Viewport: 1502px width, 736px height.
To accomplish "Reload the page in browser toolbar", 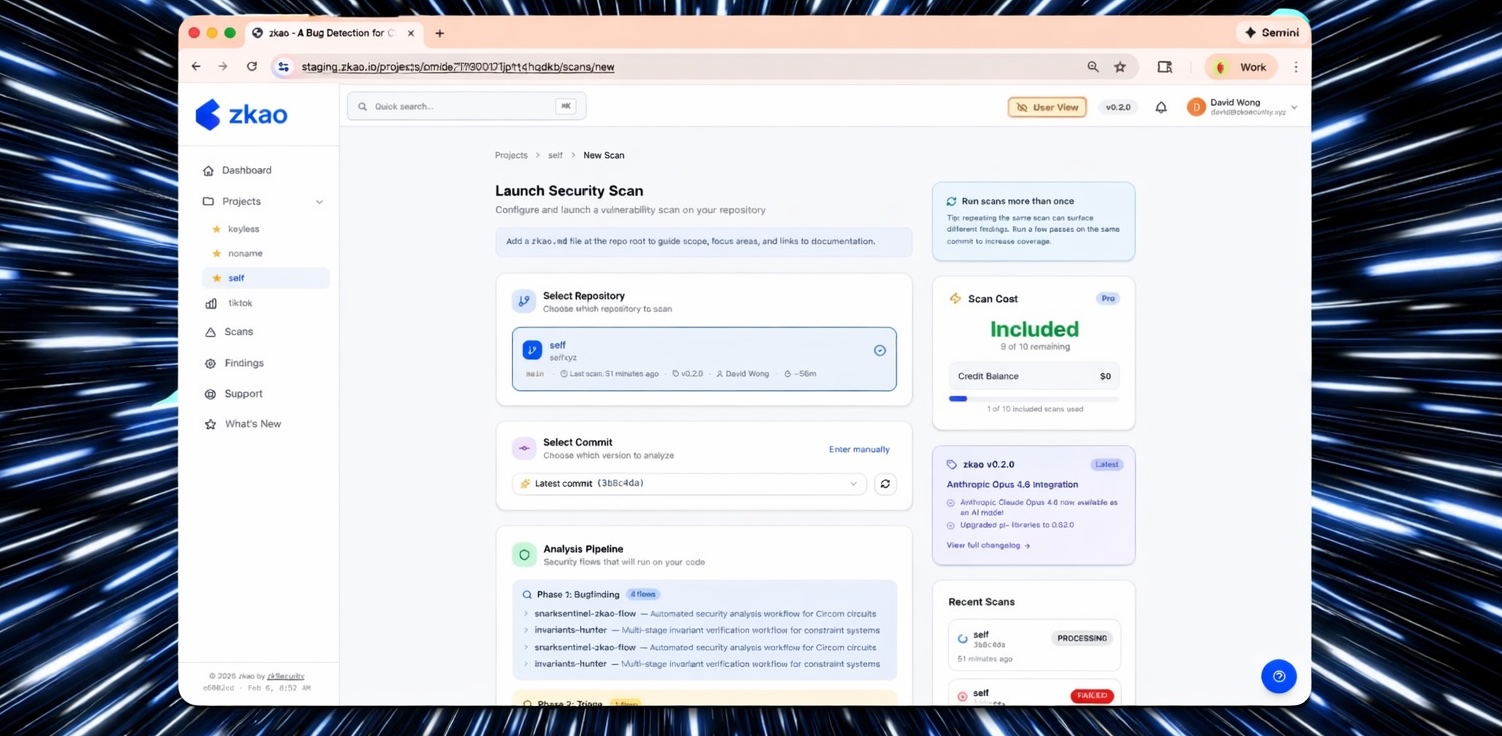I will click(x=252, y=67).
